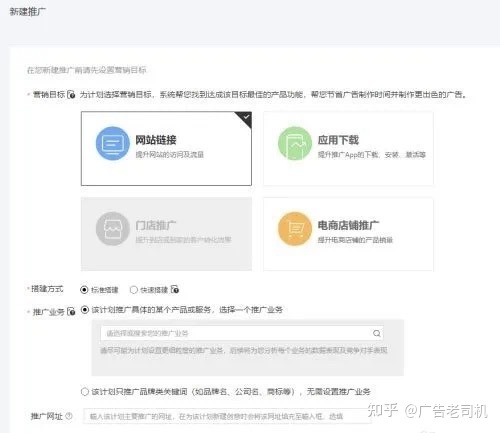Open the help icon beside 营销目标
The height and width of the screenshot is (433, 500).
[71, 95]
